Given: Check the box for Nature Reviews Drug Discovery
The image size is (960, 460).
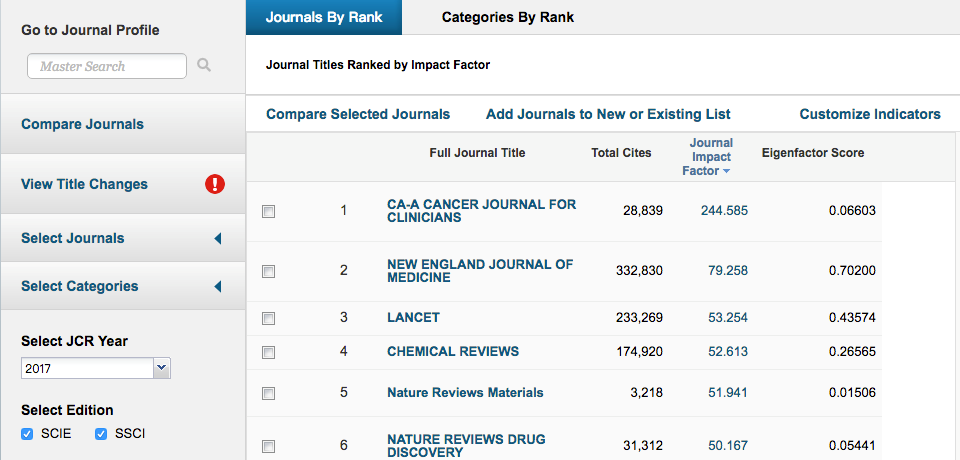Looking at the screenshot, I should point(268,447).
